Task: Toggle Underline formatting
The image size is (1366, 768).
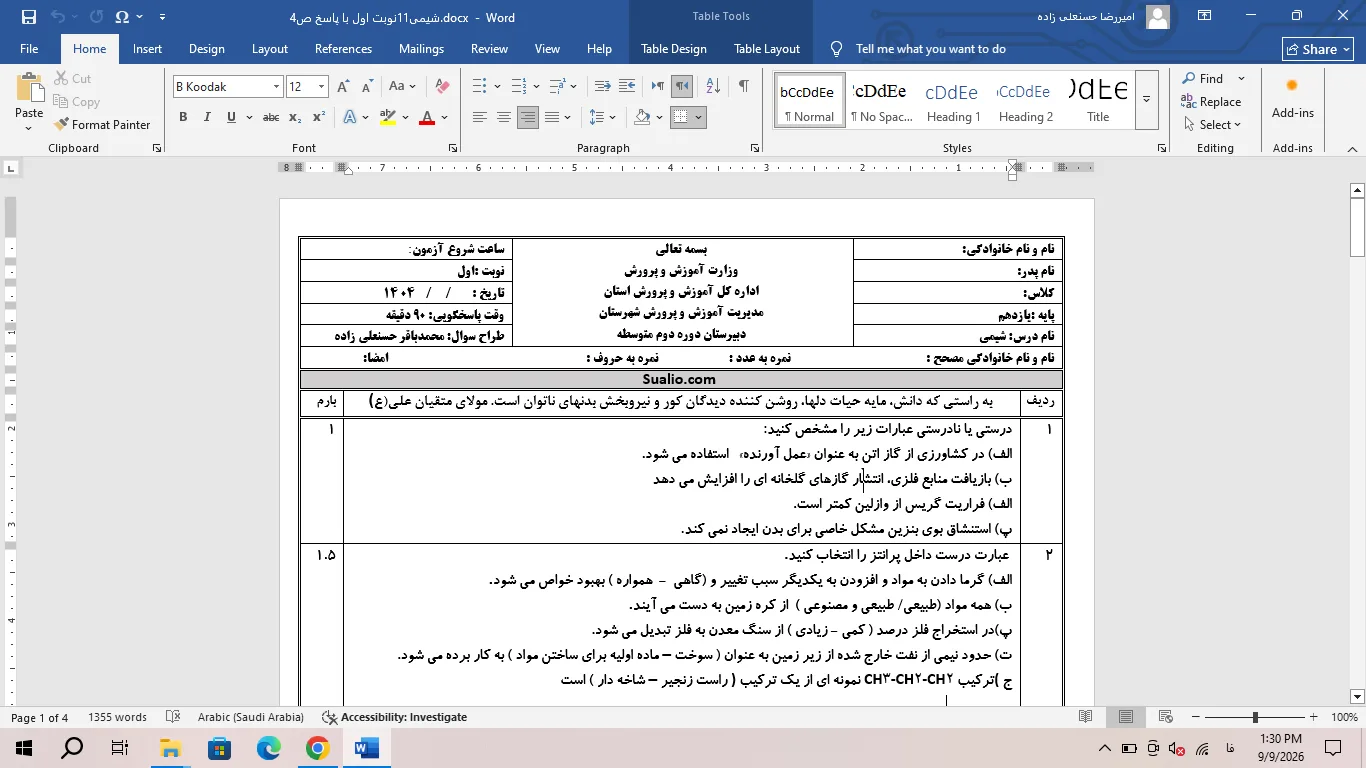Action: [231, 117]
